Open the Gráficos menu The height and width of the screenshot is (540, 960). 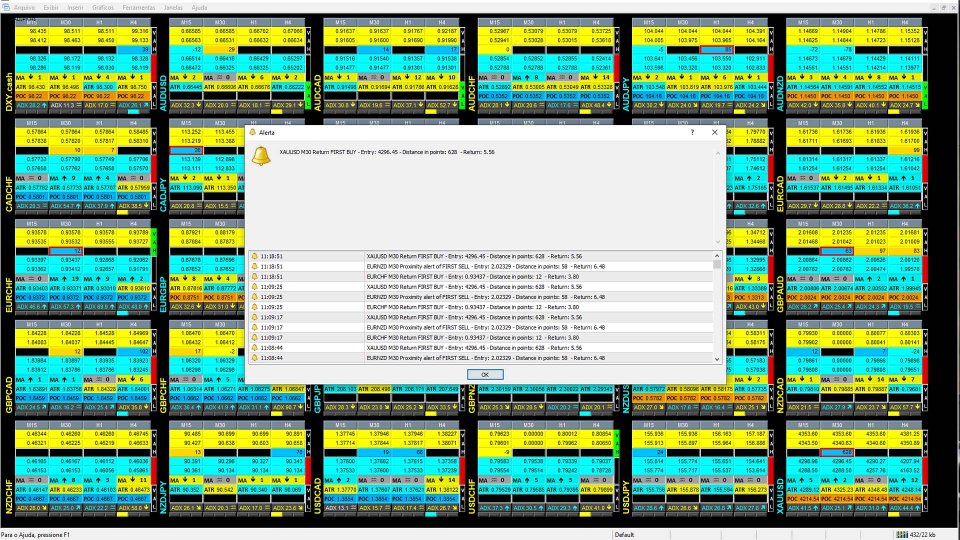pyautogui.click(x=103, y=7)
